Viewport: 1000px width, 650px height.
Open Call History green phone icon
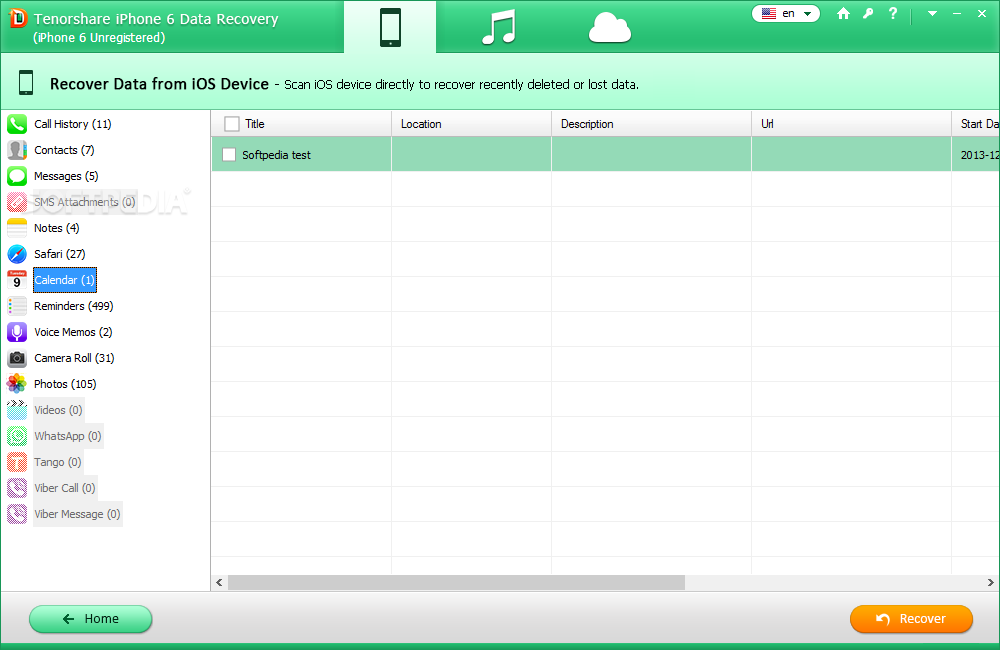(x=17, y=124)
